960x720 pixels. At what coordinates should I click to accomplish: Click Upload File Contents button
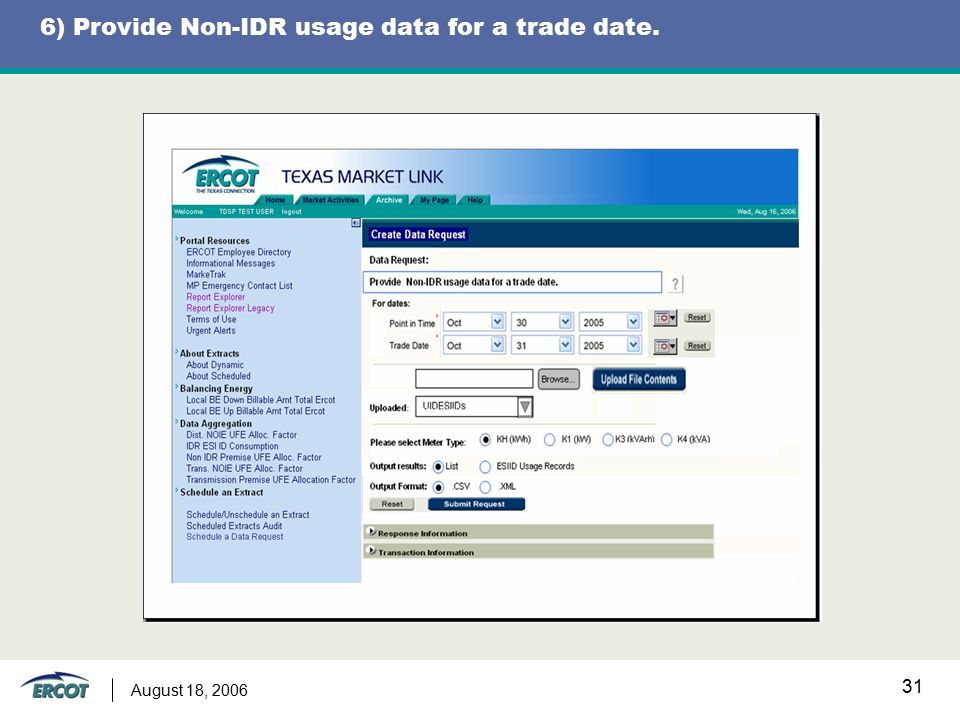pos(639,380)
